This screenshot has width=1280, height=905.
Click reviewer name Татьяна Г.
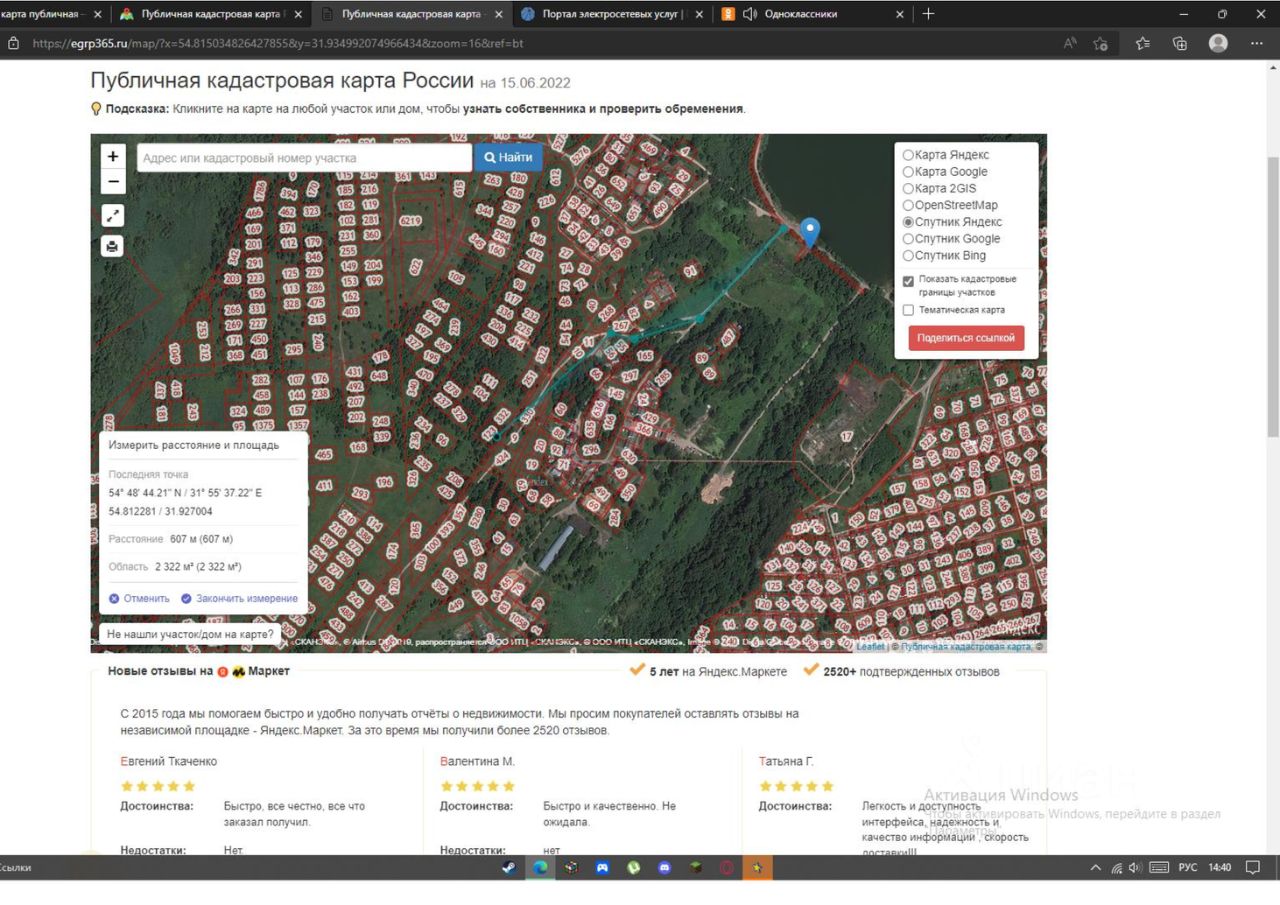(786, 761)
